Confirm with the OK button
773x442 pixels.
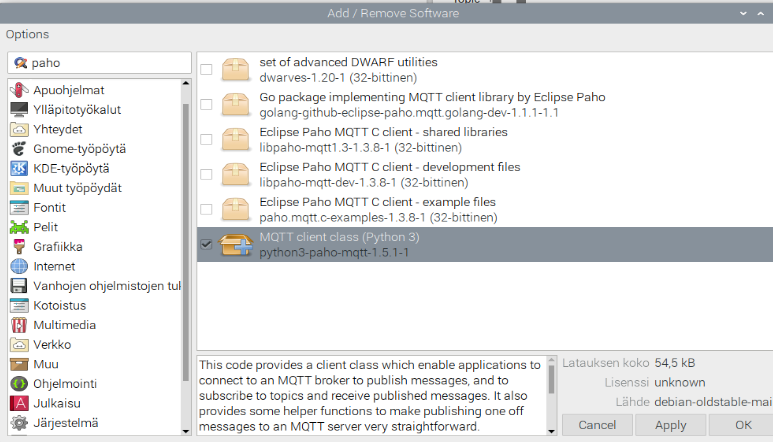point(742,425)
